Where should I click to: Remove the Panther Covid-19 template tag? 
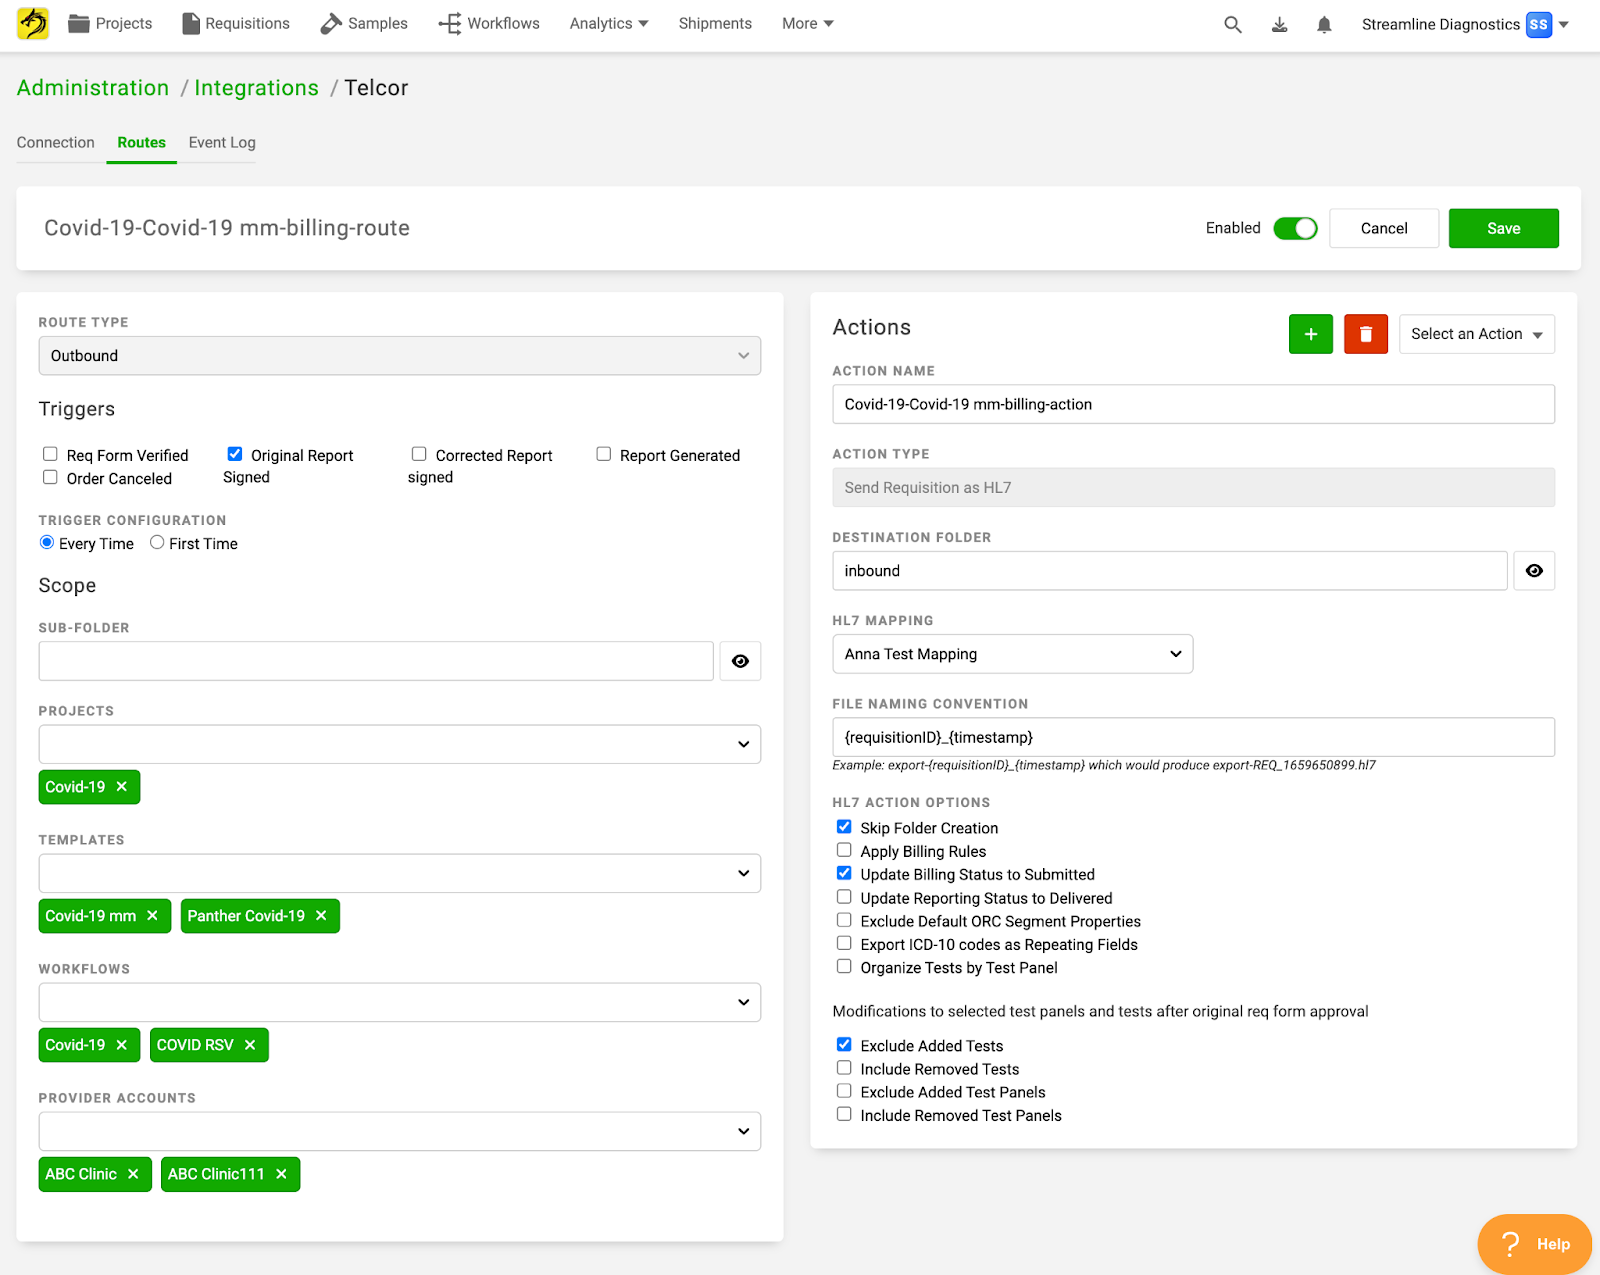coord(322,916)
